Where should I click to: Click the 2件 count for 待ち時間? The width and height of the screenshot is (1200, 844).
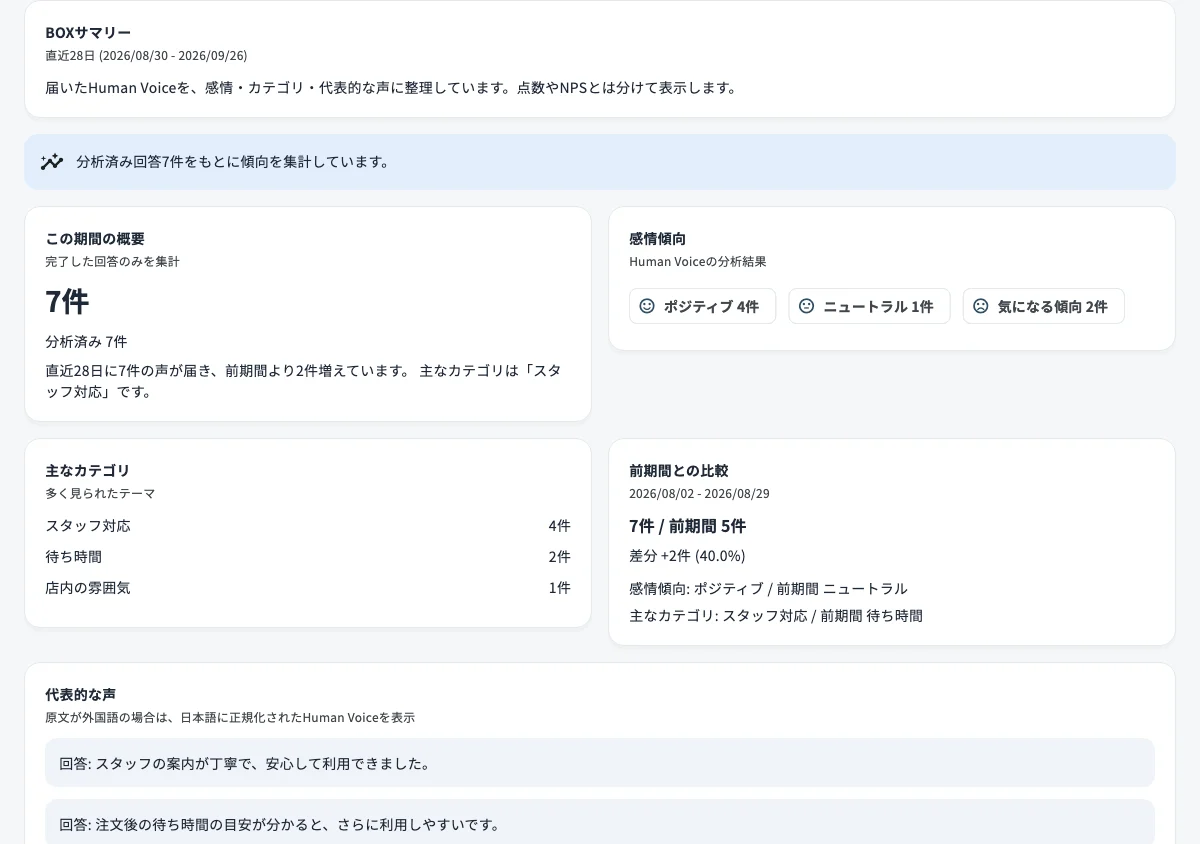[559, 557]
